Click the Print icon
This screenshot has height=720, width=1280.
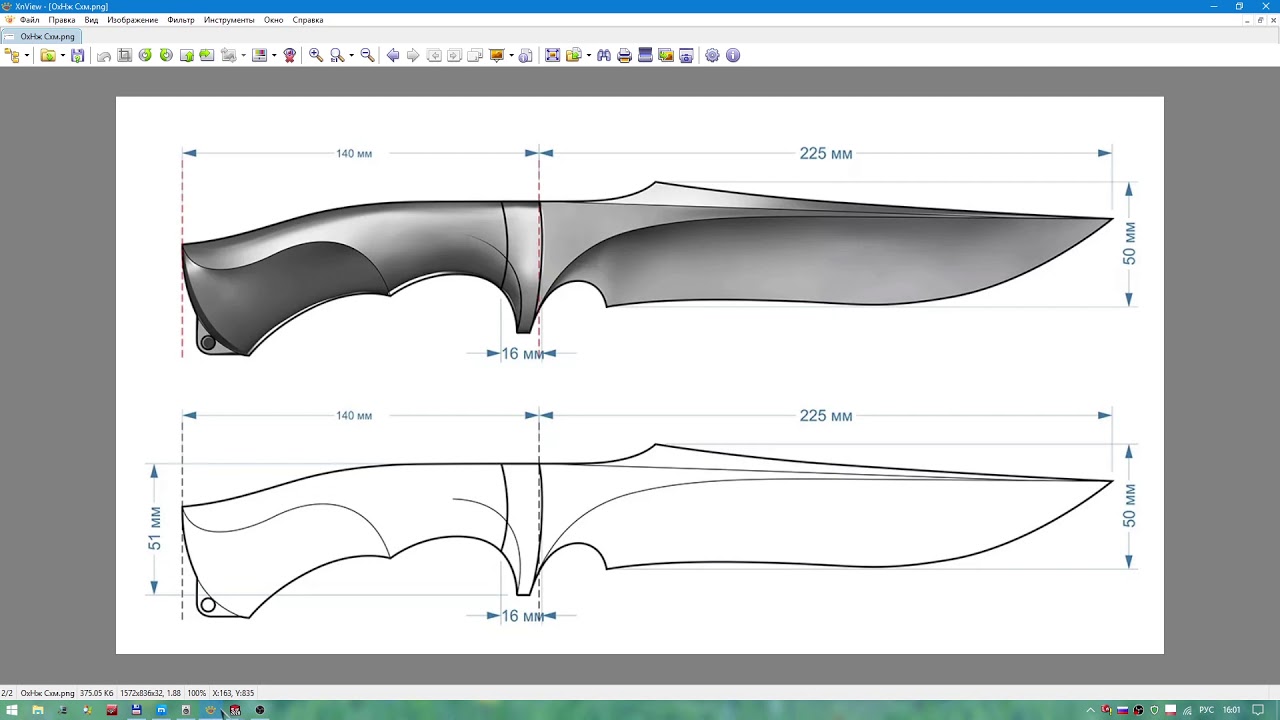tap(624, 56)
